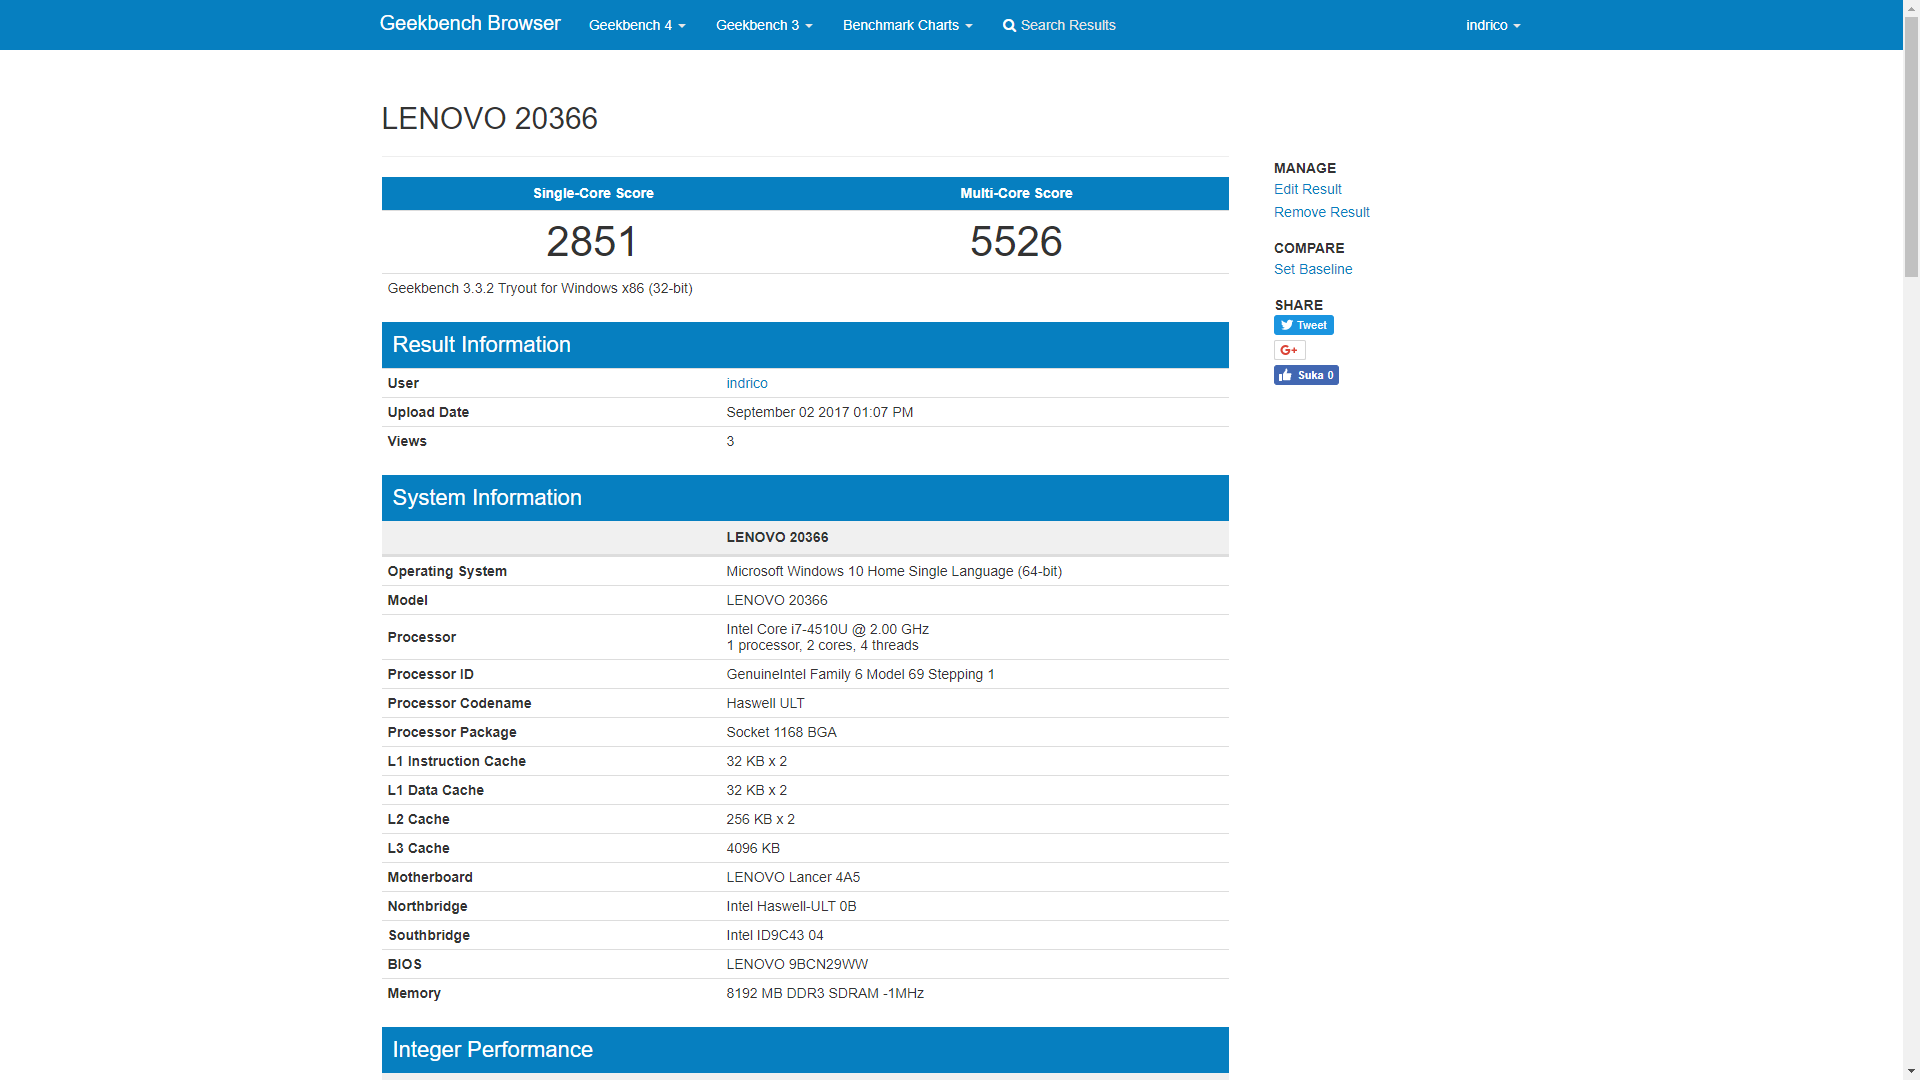Click the scrollbar down arrow
This screenshot has width=1920, height=1080.
1911,1071
